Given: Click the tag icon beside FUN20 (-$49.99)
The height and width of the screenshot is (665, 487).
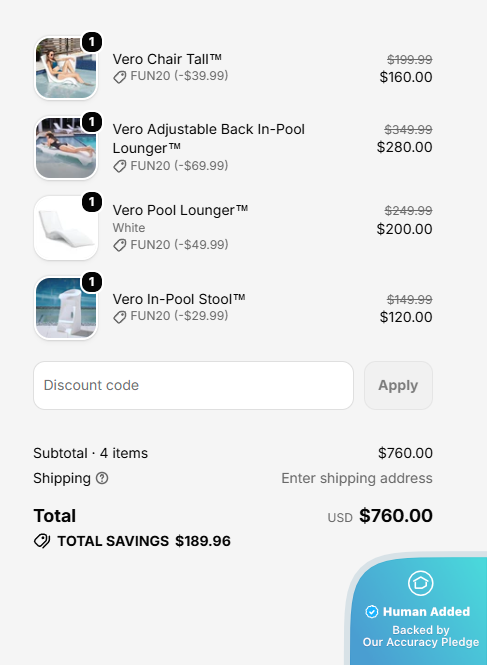Looking at the screenshot, I should pyautogui.click(x=120, y=245).
